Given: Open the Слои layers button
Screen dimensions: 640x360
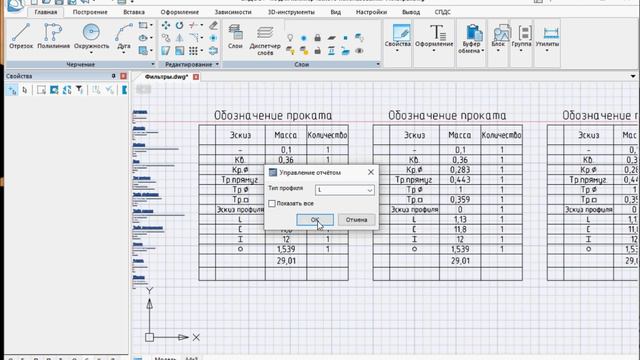Looking at the screenshot, I should [x=235, y=37].
